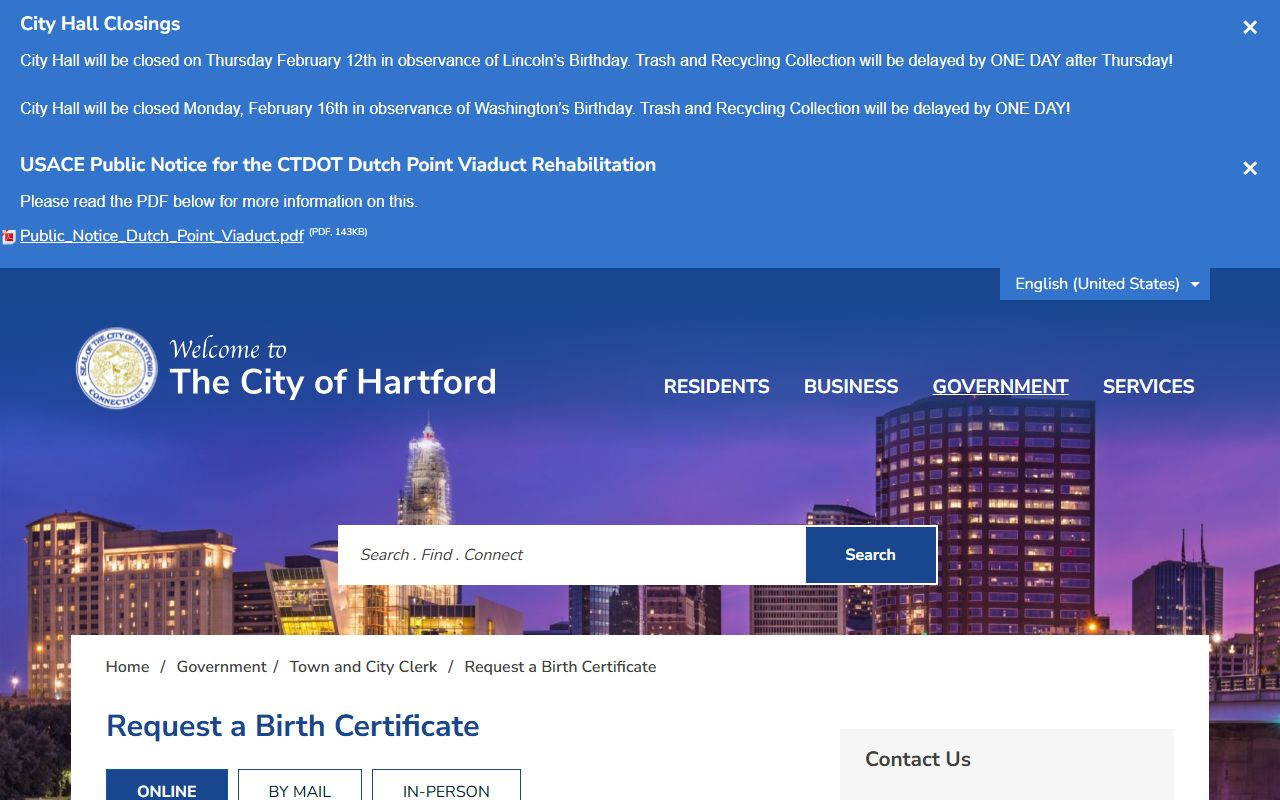The height and width of the screenshot is (800, 1280).
Task: Close the USACE Public Notice alert
Action: click(x=1250, y=169)
